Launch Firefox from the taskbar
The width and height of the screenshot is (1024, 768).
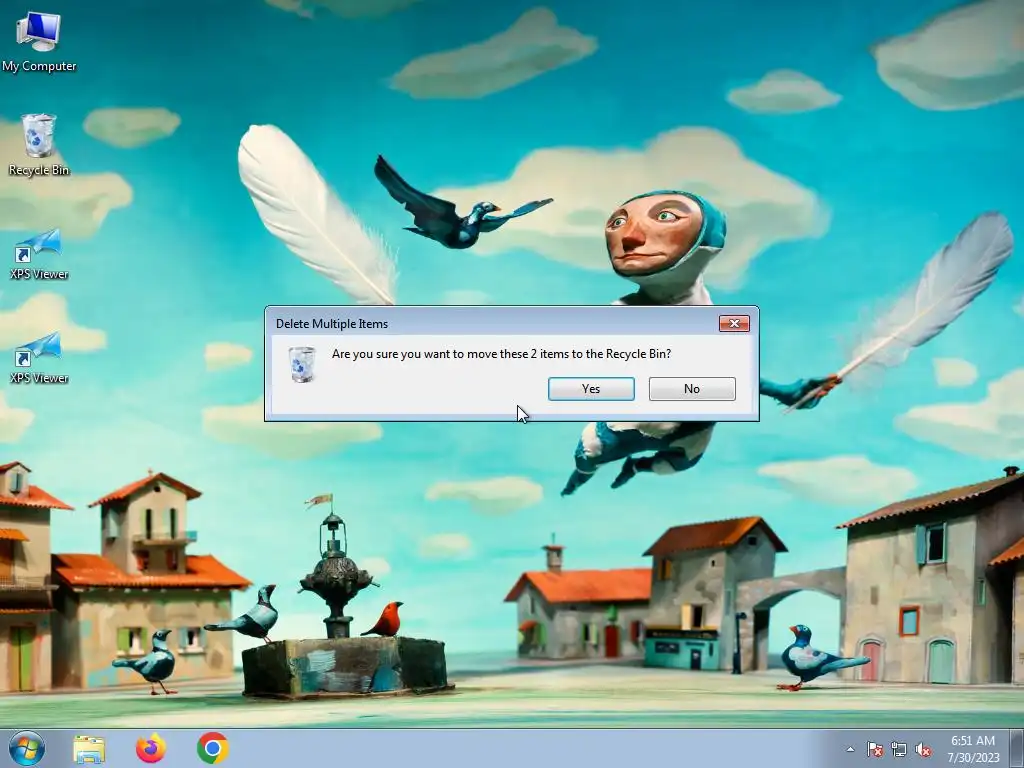point(151,748)
